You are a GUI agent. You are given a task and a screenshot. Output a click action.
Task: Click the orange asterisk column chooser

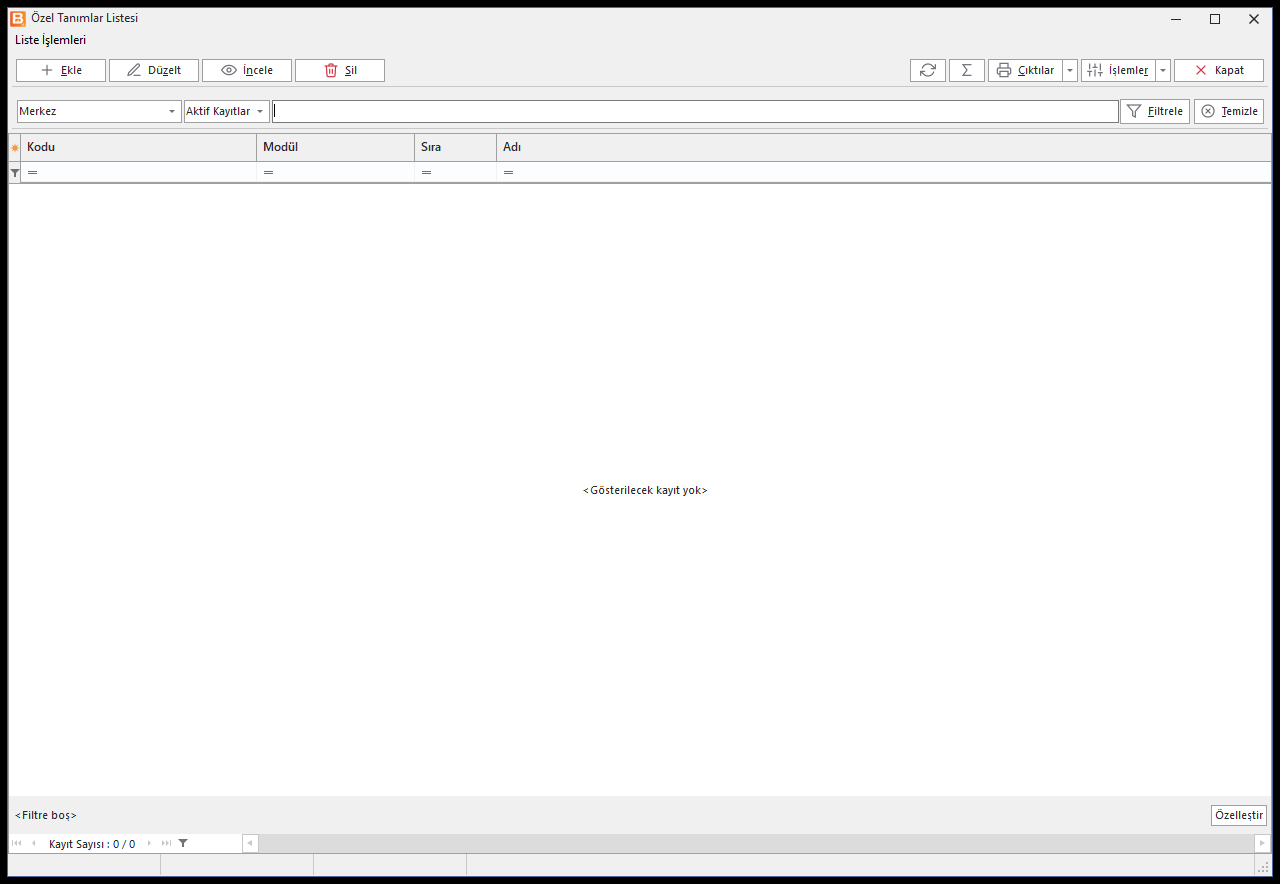point(14,148)
